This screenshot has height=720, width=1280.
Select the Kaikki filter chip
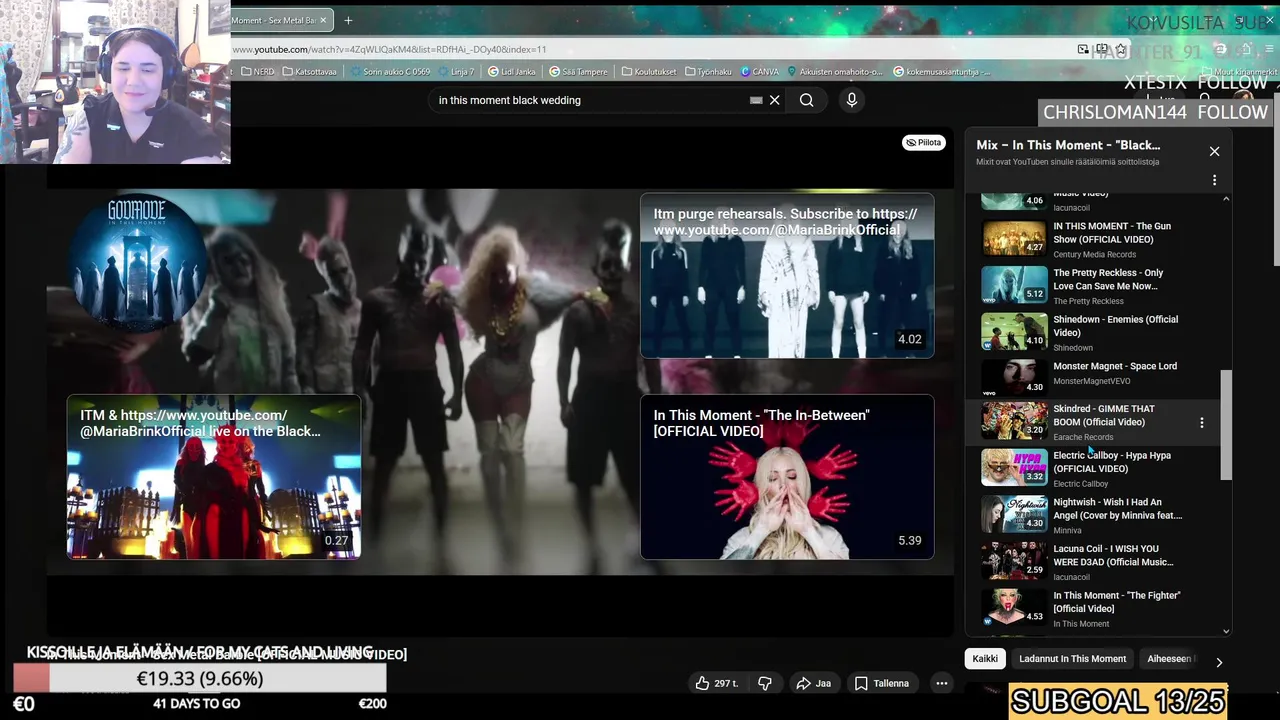[x=985, y=659]
